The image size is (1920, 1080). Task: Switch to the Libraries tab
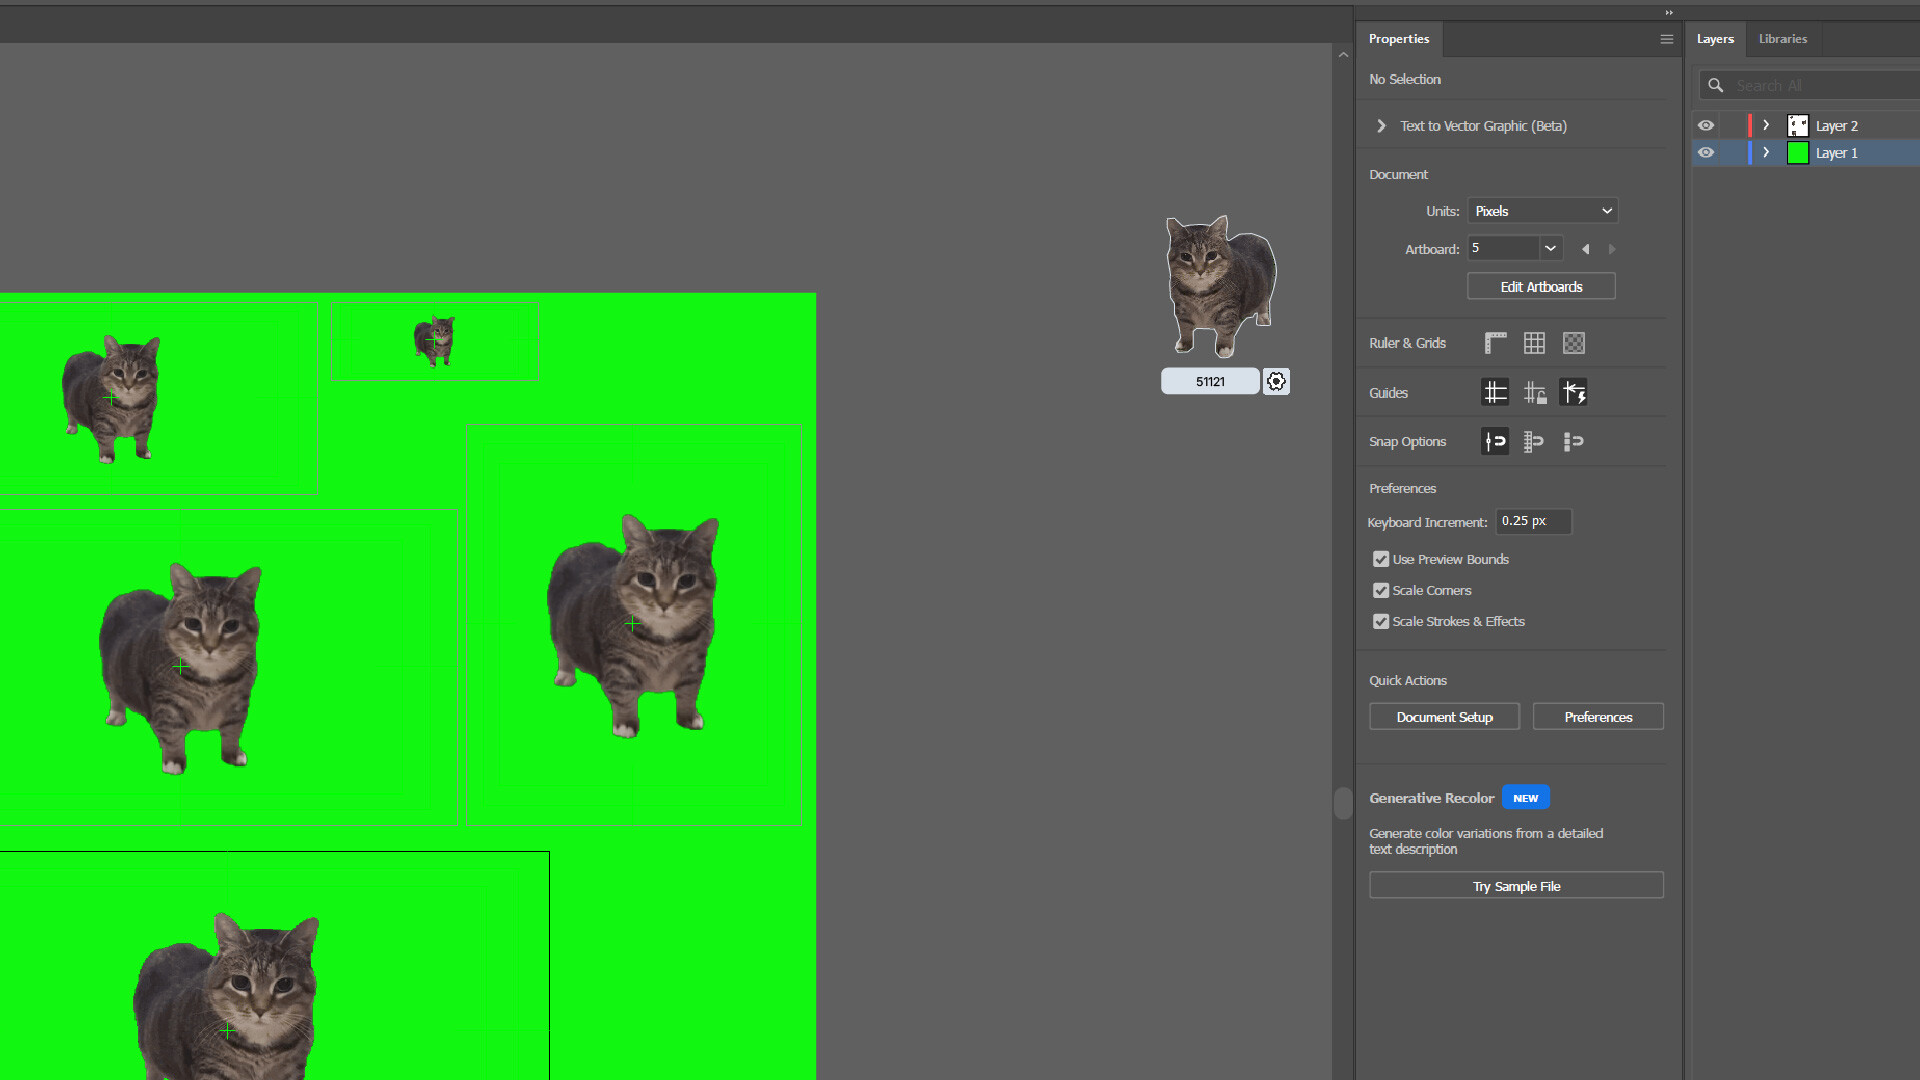coord(1782,39)
